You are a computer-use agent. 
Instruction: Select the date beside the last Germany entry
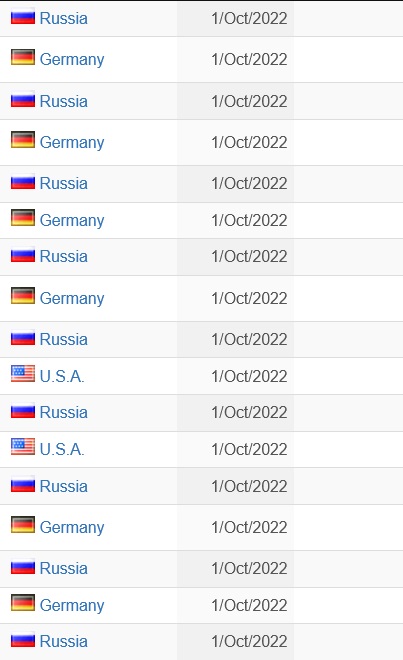(x=249, y=605)
